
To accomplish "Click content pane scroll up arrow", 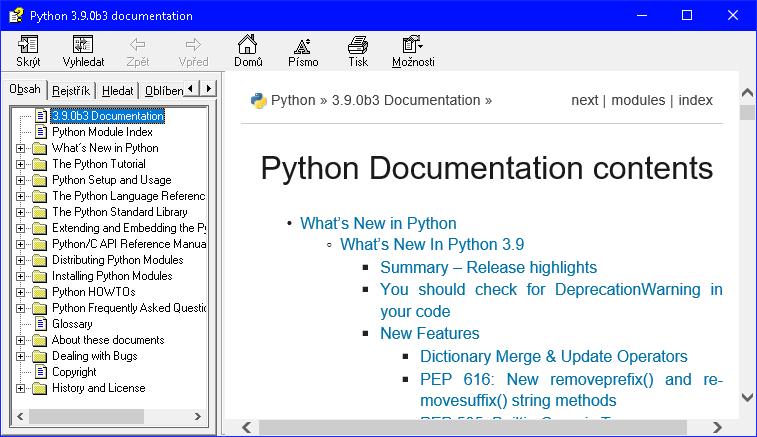I will pos(747,93).
